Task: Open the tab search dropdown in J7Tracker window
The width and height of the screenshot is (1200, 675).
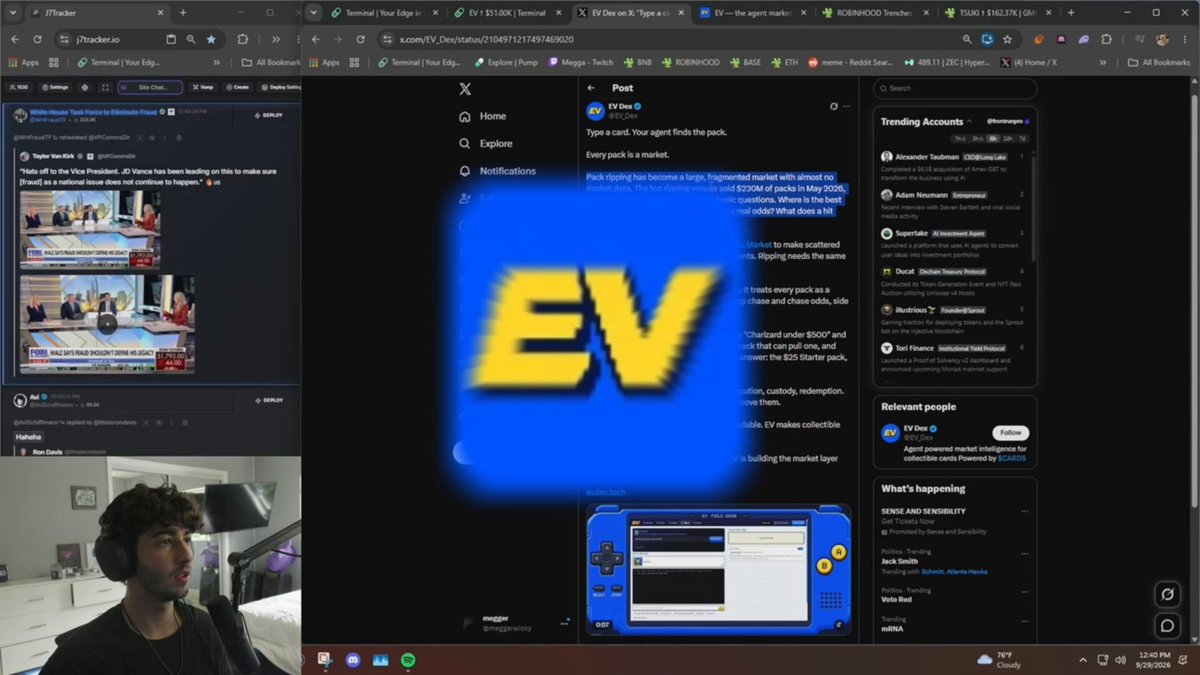Action: click(x=12, y=13)
